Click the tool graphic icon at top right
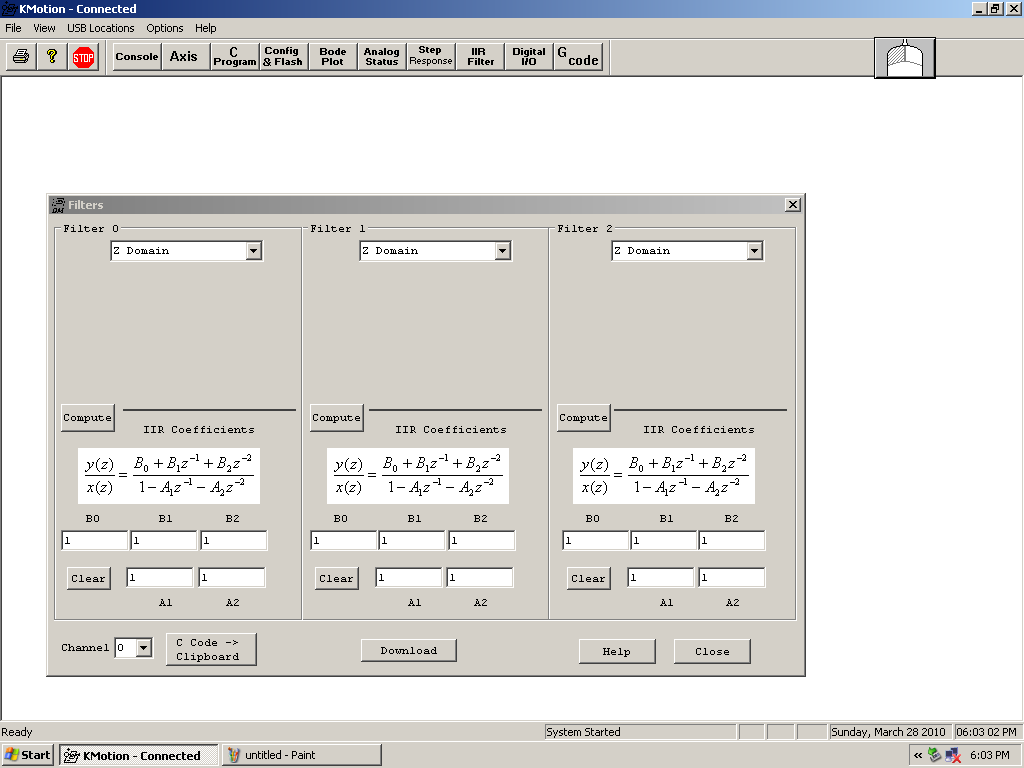This screenshot has width=1024, height=768. tap(904, 58)
